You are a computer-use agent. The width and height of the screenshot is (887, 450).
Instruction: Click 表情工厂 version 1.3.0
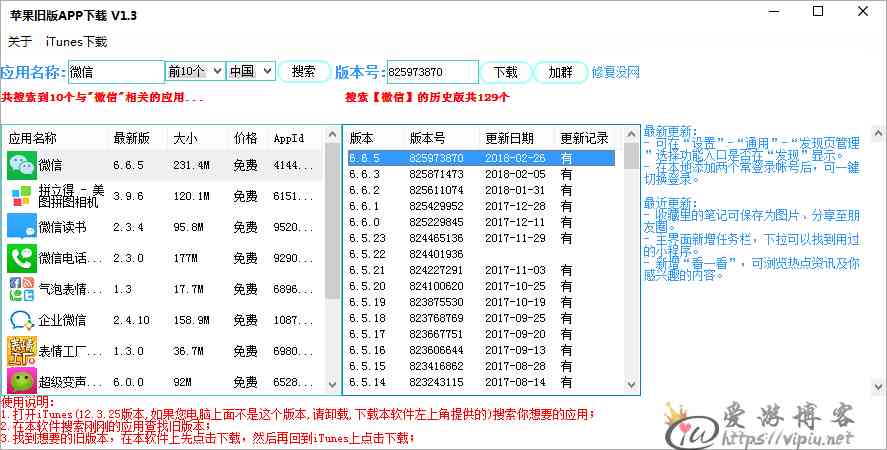[x=128, y=351]
